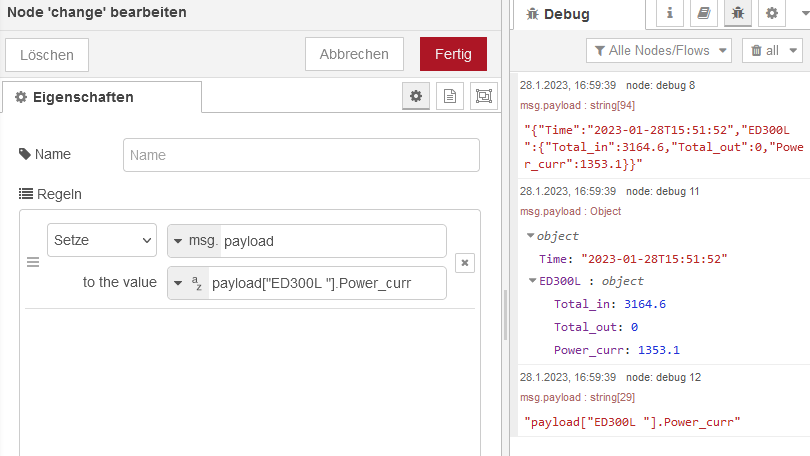This screenshot has height=456, width=810.
Task: Delete the rule with x button
Action: tap(464, 262)
